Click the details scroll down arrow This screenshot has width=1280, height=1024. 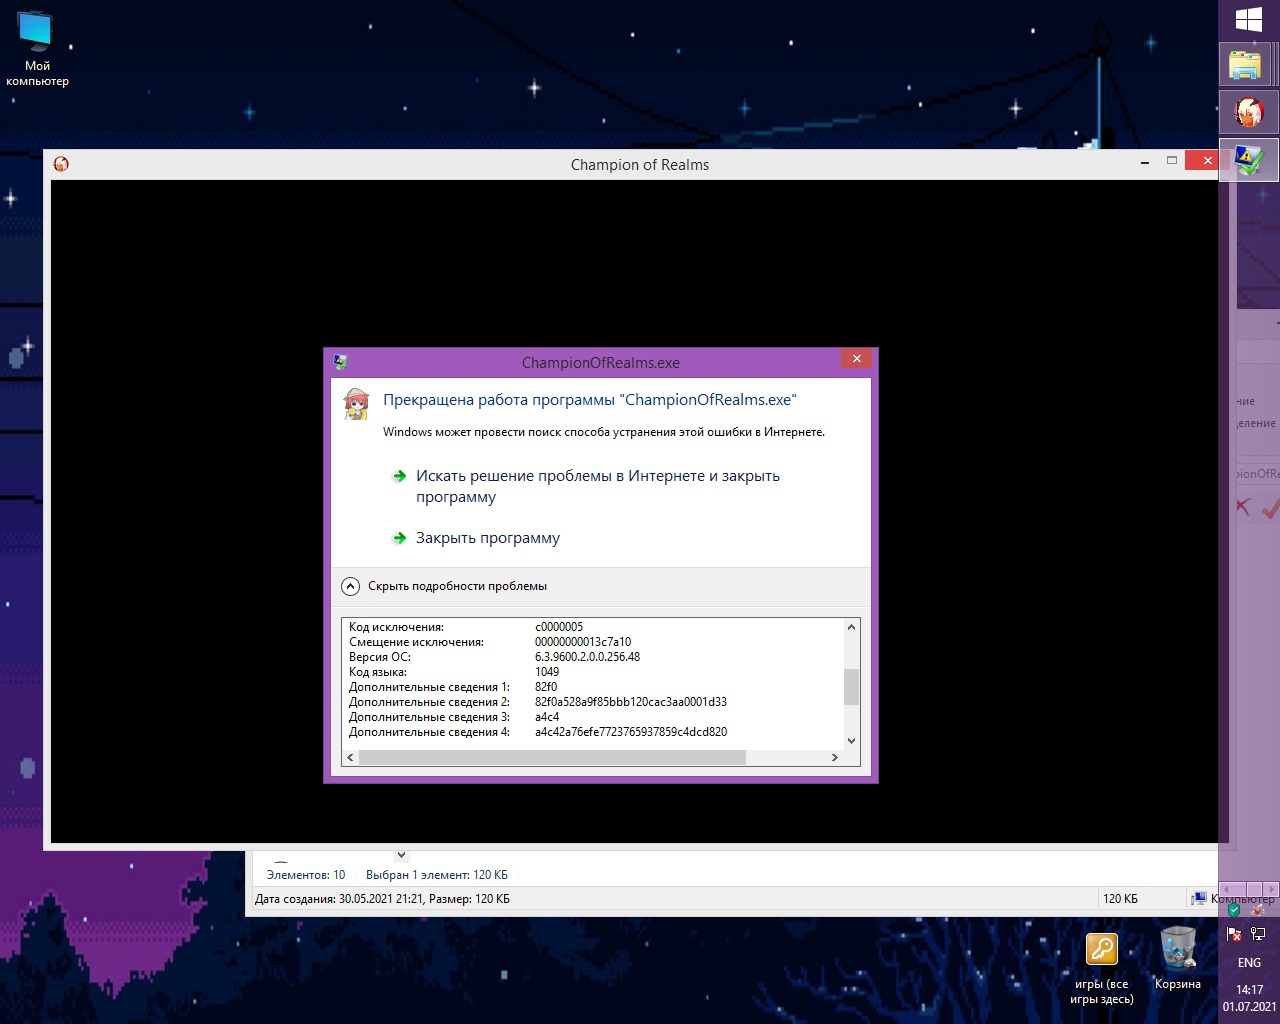[851, 741]
